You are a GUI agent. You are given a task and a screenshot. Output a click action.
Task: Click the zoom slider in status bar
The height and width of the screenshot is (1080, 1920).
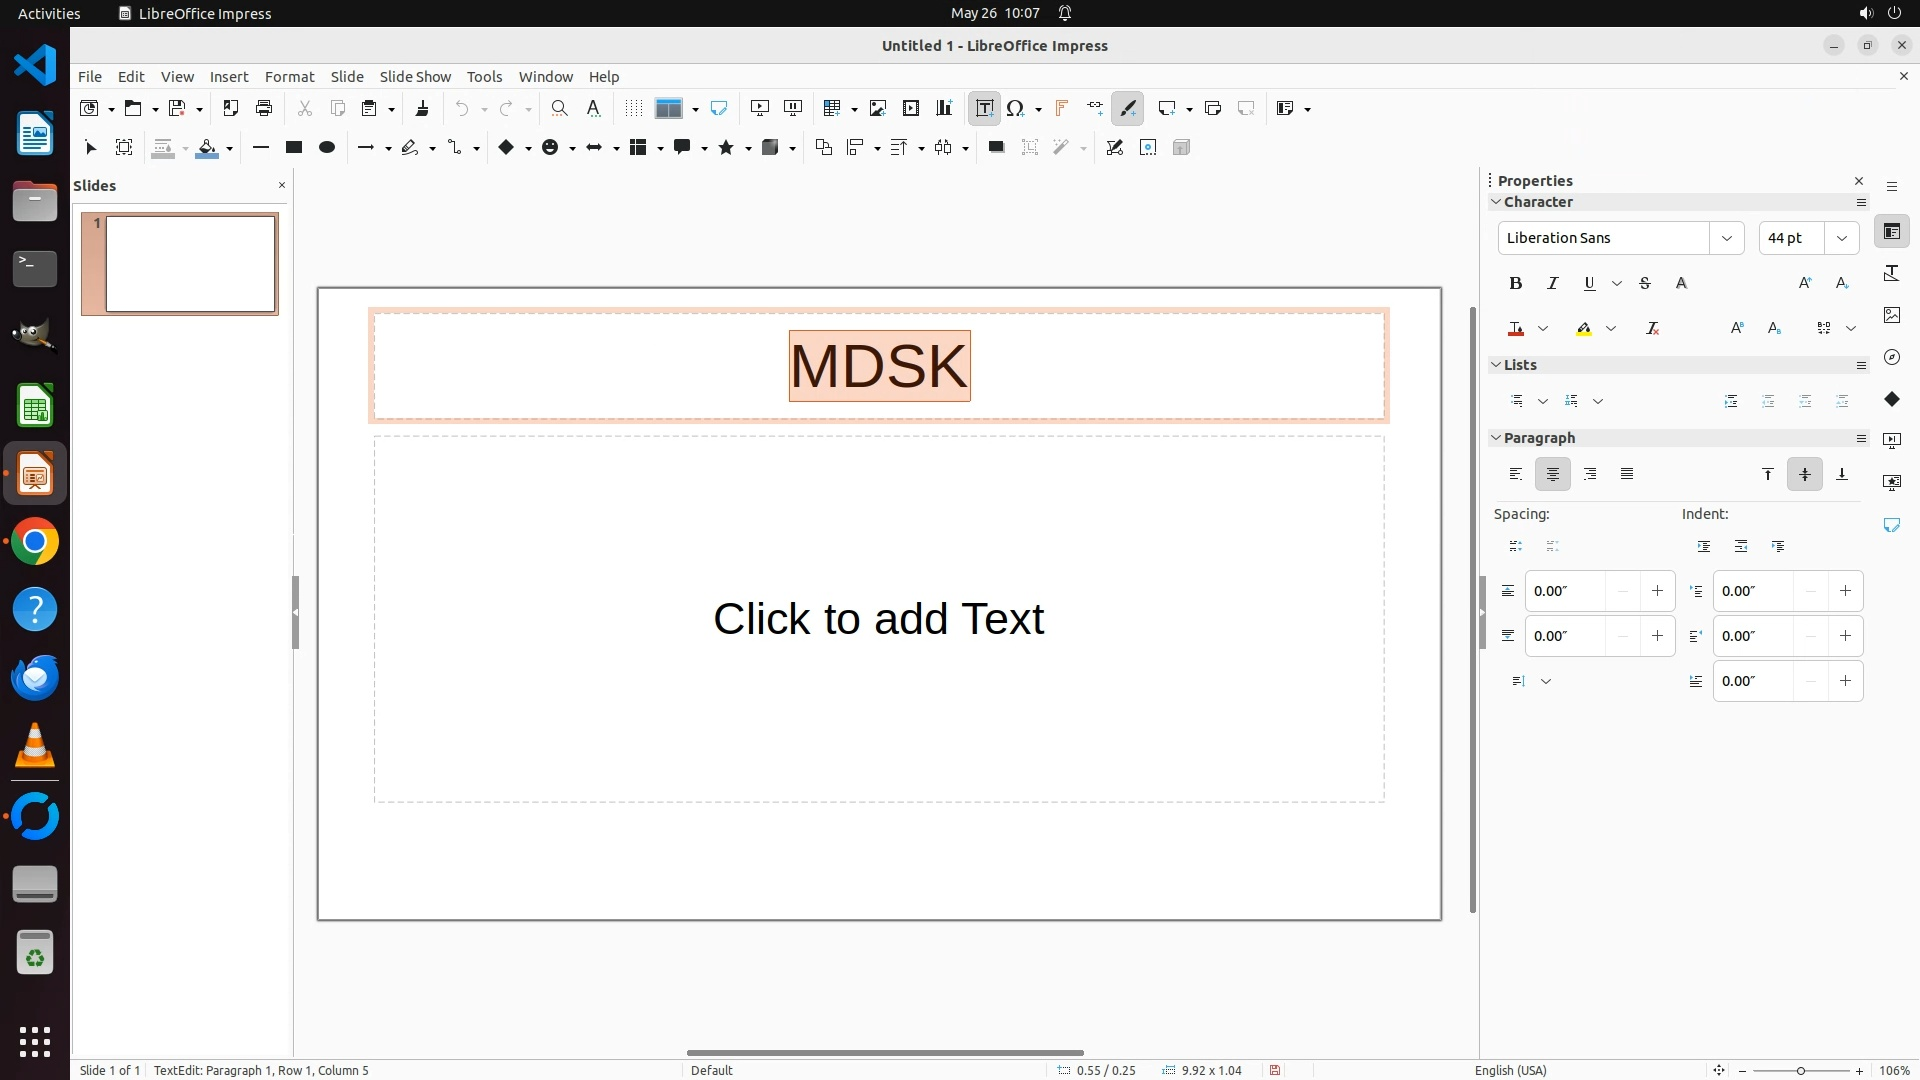click(x=1800, y=1070)
